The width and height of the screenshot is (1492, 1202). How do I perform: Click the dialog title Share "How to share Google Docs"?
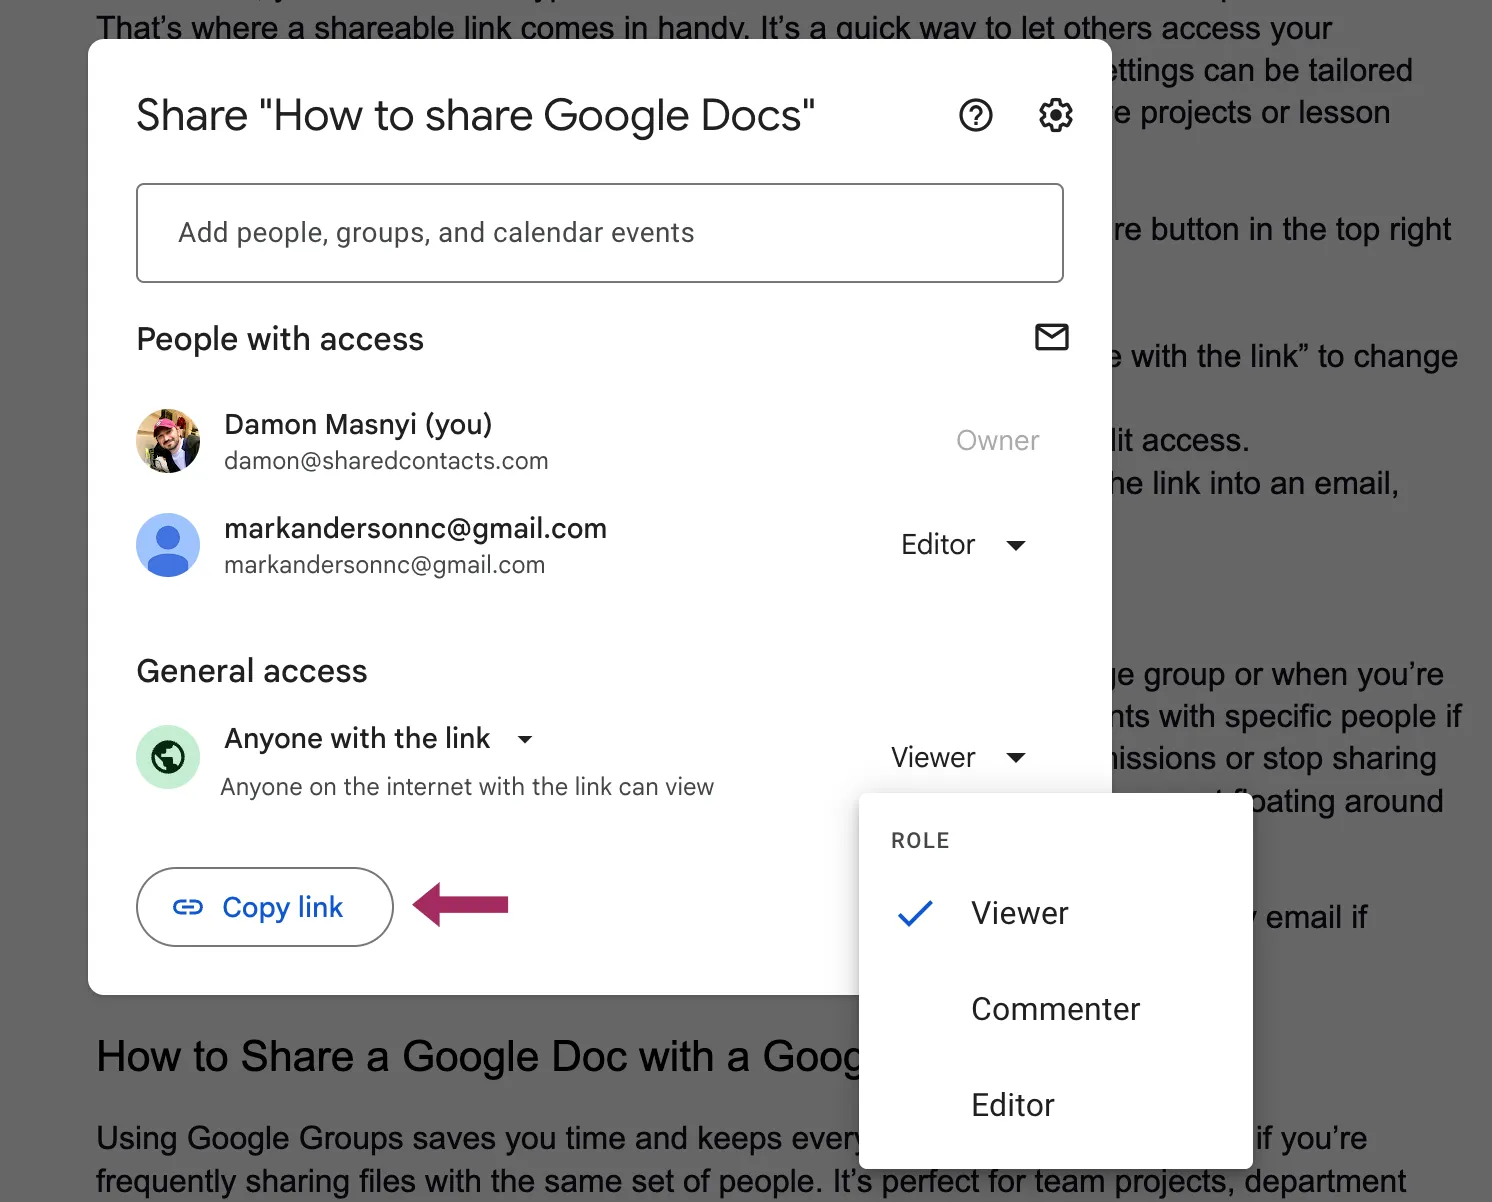click(x=475, y=116)
